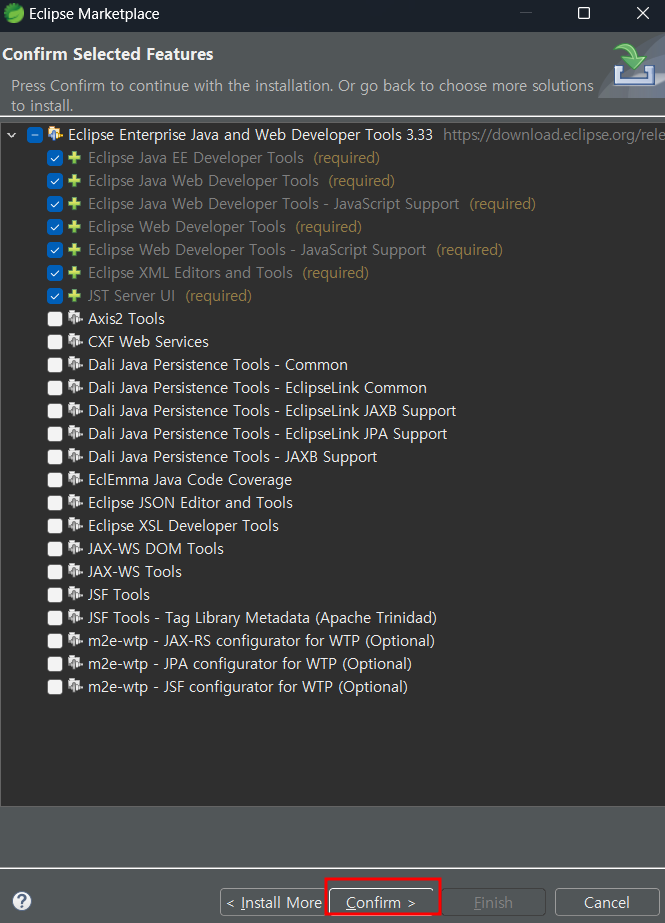665x923 pixels.
Task: Check Eclipse XSL Developer Tools
Action: pos(55,526)
